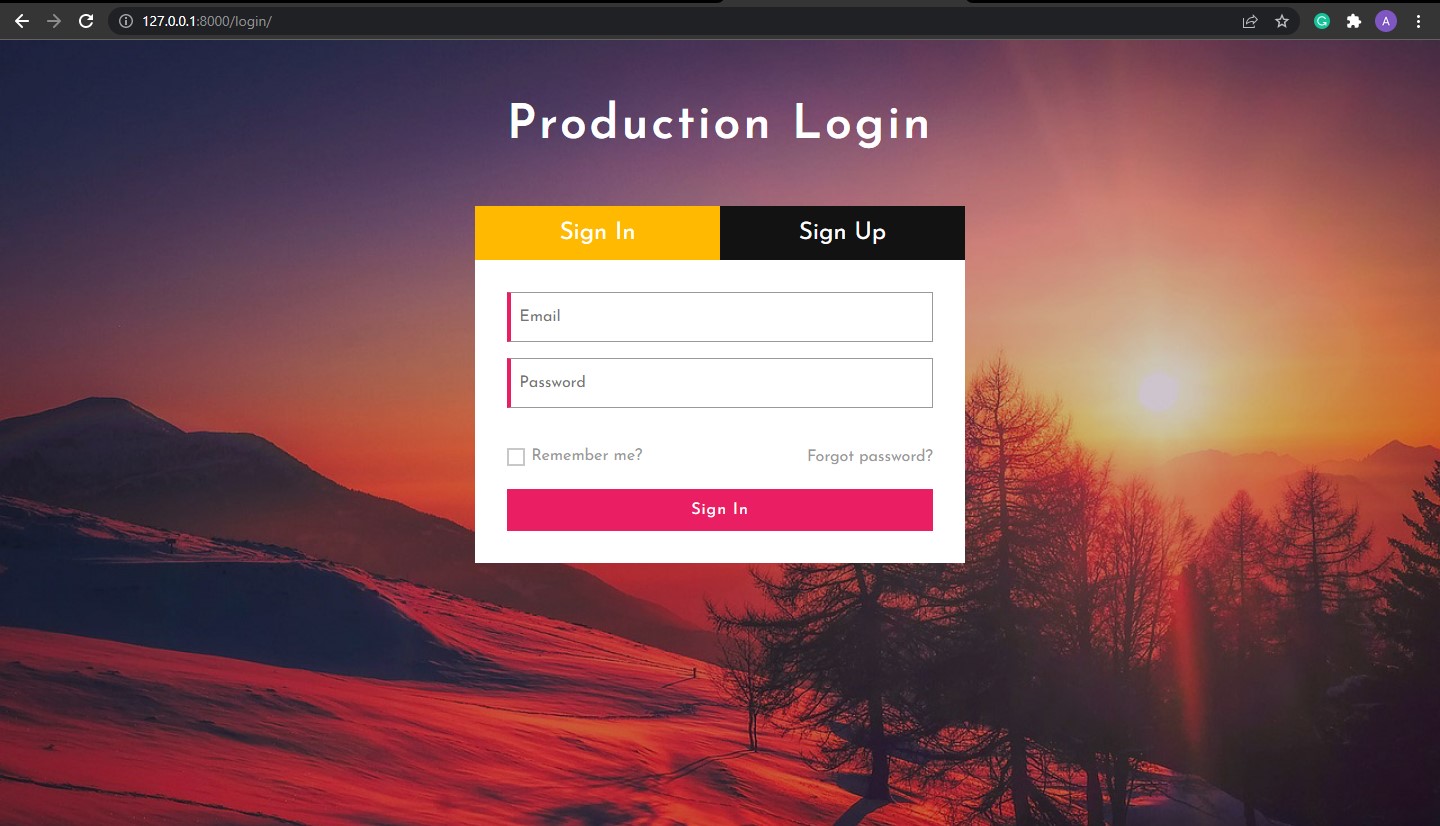Open the Chrome profile avatar

click(1385, 21)
